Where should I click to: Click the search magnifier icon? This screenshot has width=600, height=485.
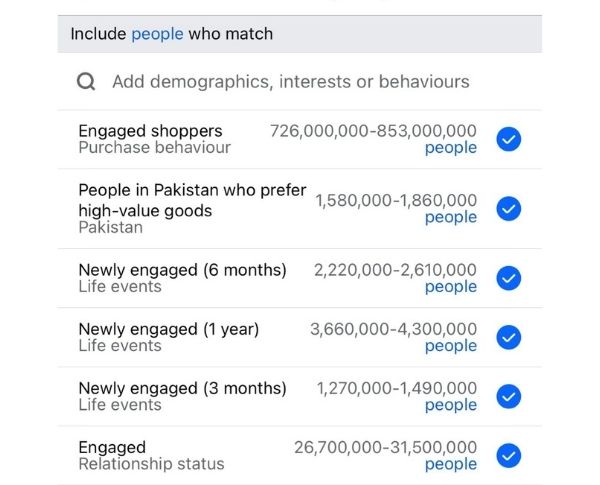(x=87, y=82)
